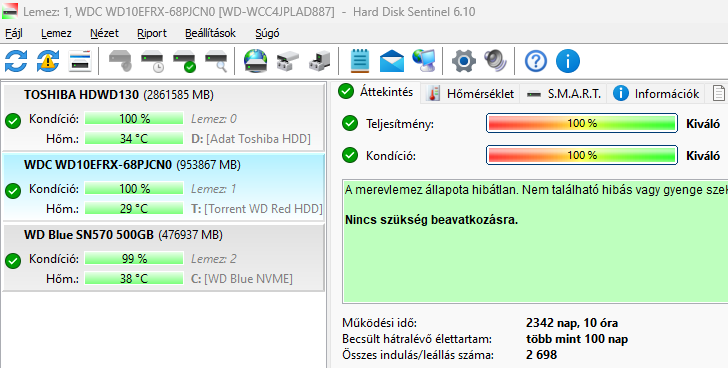
Task: Click the disk with clock toolbar icon
Action: click(x=152, y=61)
